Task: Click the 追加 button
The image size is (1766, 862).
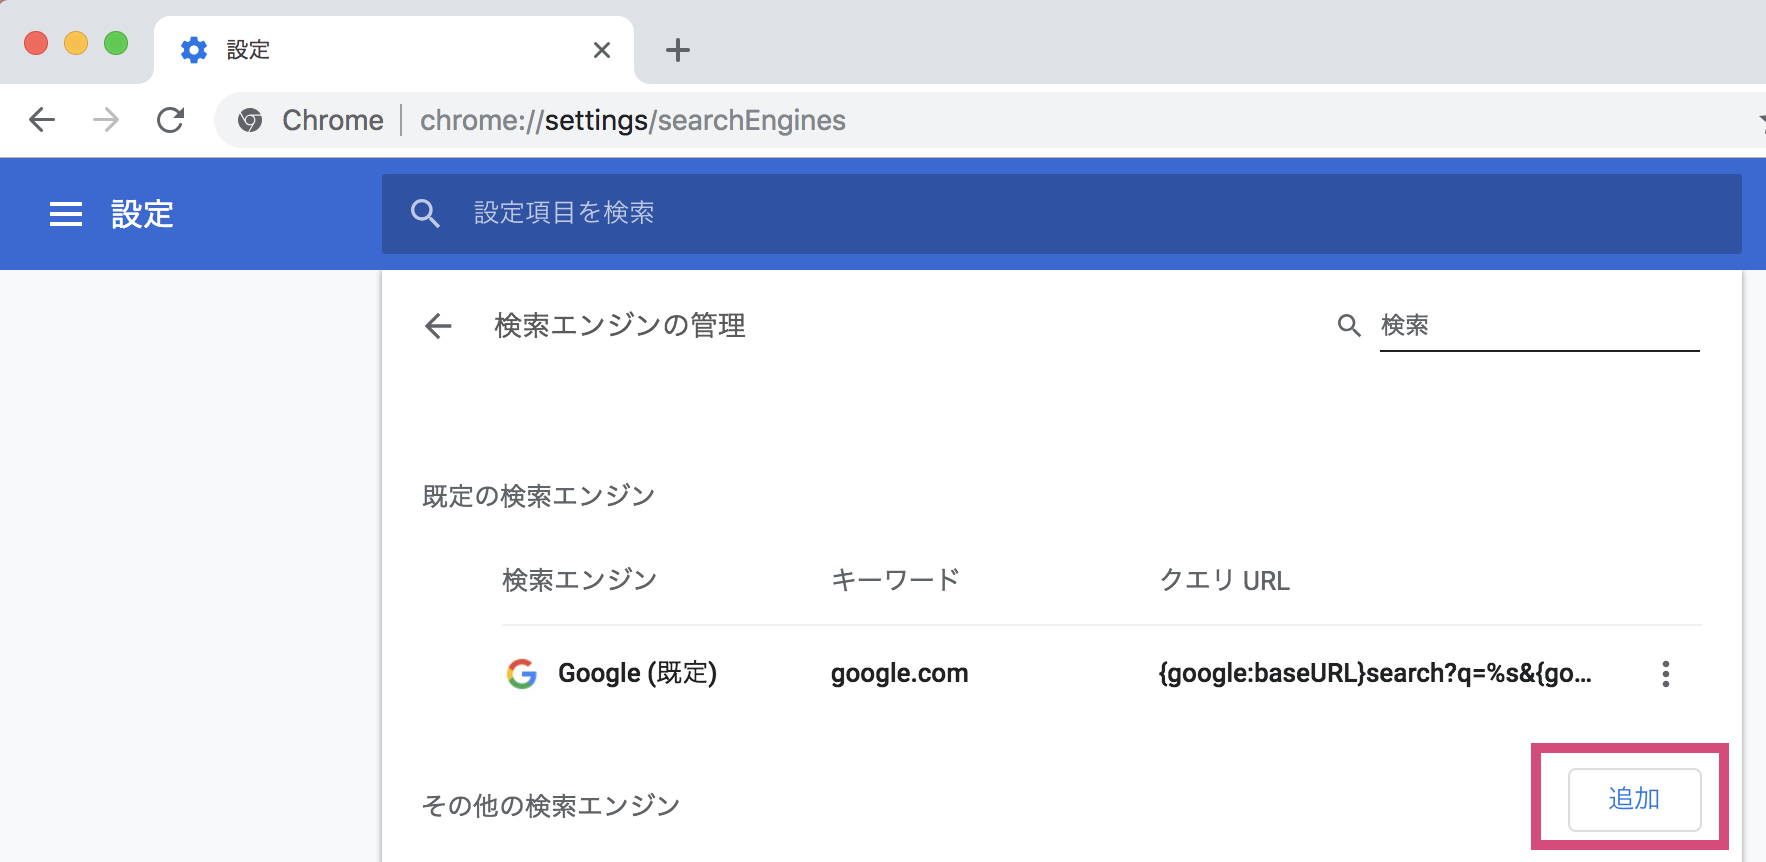Action: click(1634, 799)
